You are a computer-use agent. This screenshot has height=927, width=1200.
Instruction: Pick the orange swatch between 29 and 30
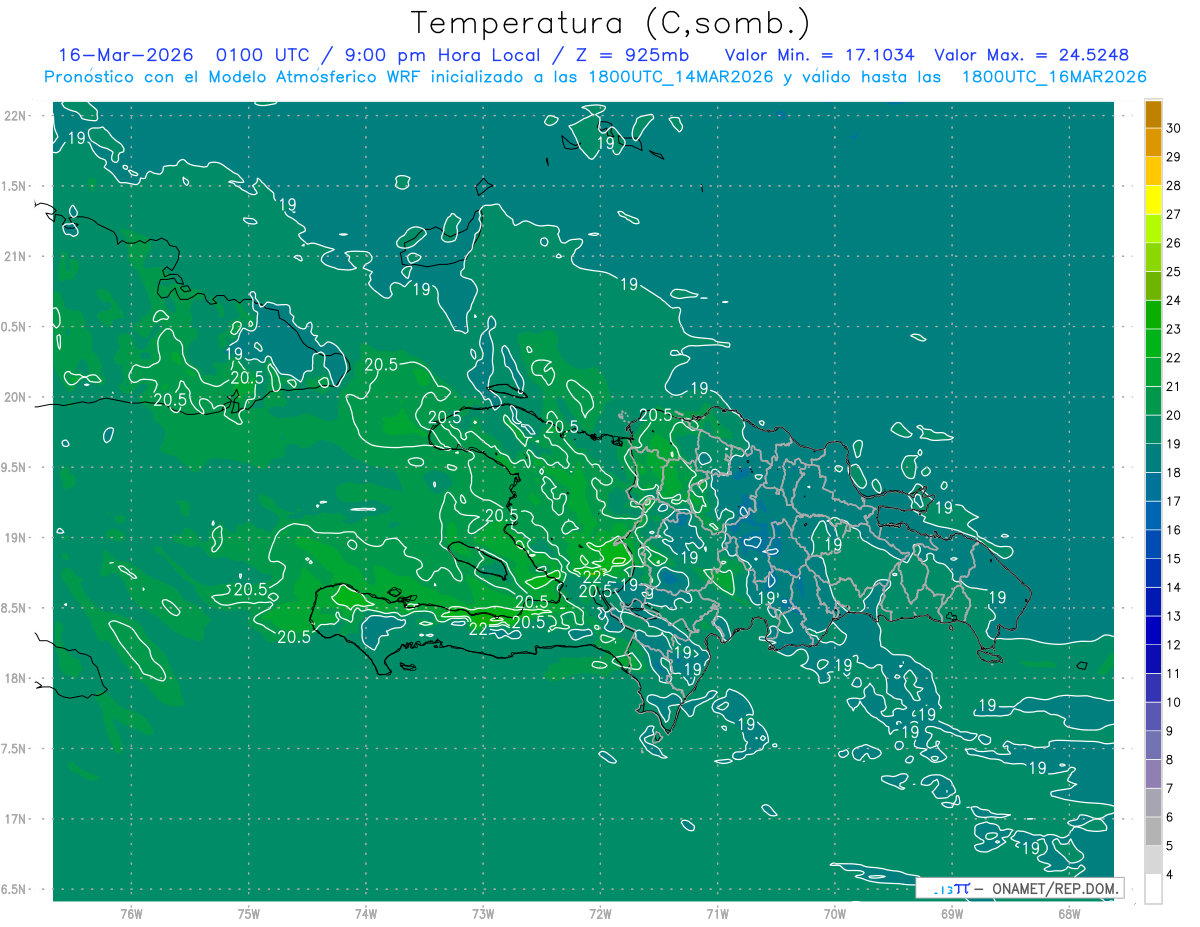1153,143
